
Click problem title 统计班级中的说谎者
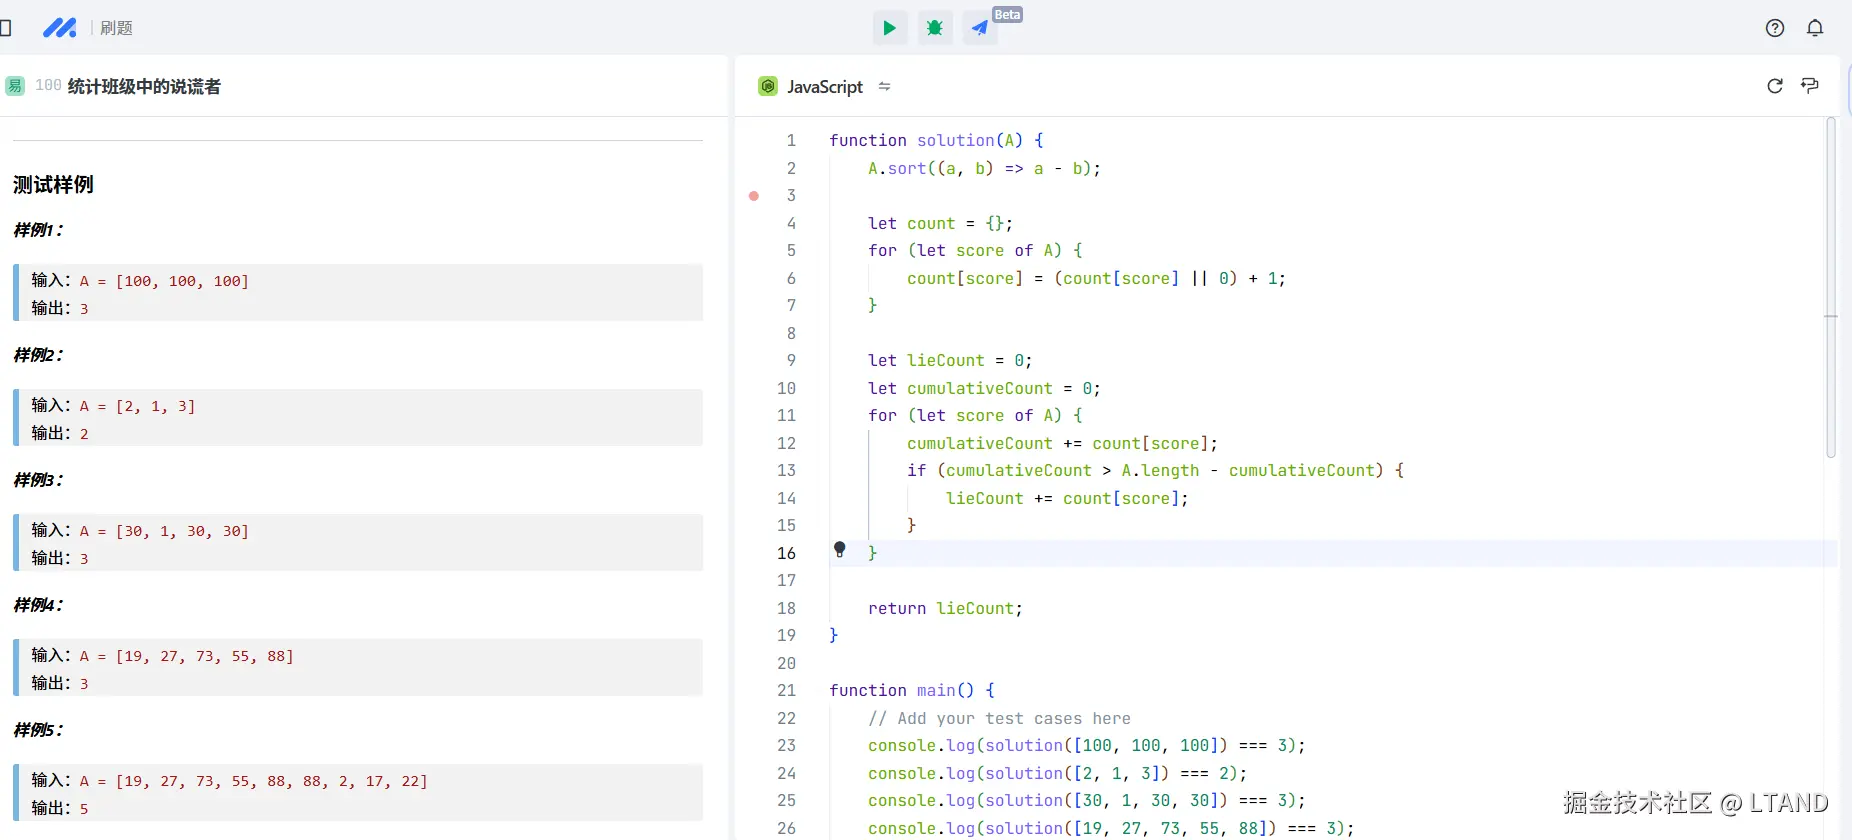click(144, 87)
